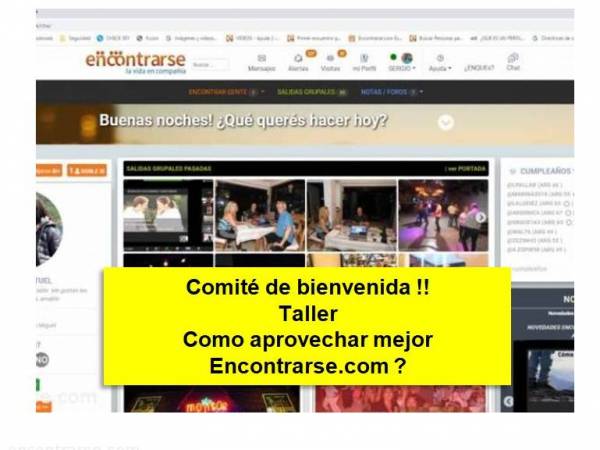The image size is (600, 450).
Task: Expand the SERGIO account dropdown
Action: click(402, 68)
